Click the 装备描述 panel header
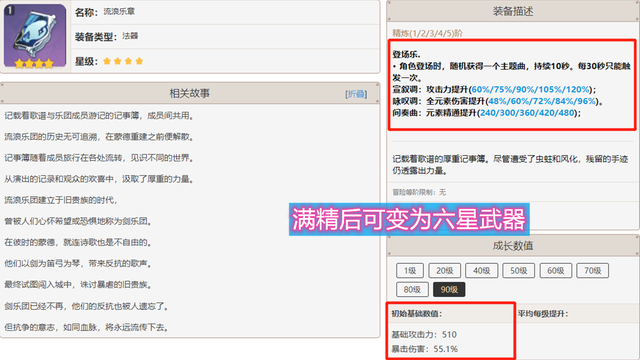 pos(513,11)
